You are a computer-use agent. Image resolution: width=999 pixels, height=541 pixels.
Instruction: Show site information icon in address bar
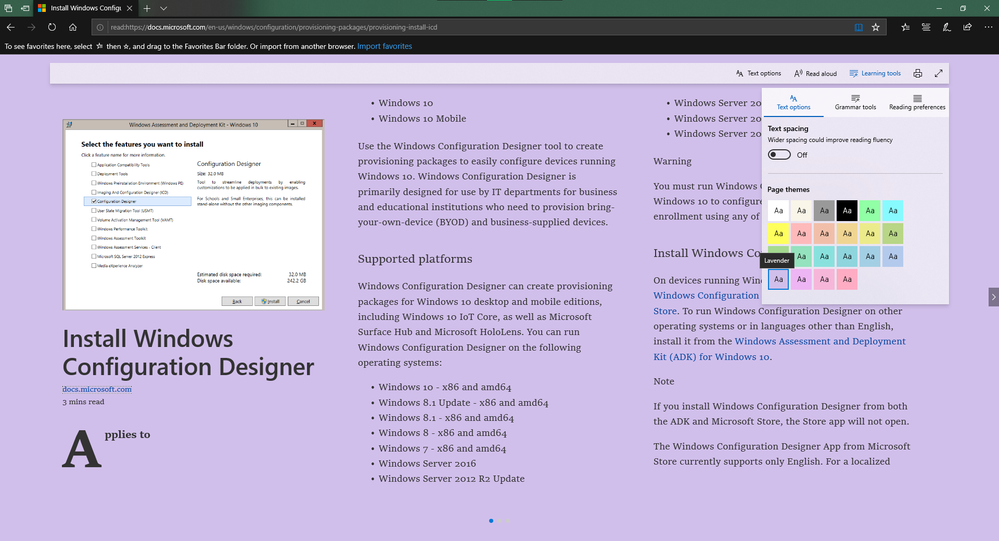[100, 27]
